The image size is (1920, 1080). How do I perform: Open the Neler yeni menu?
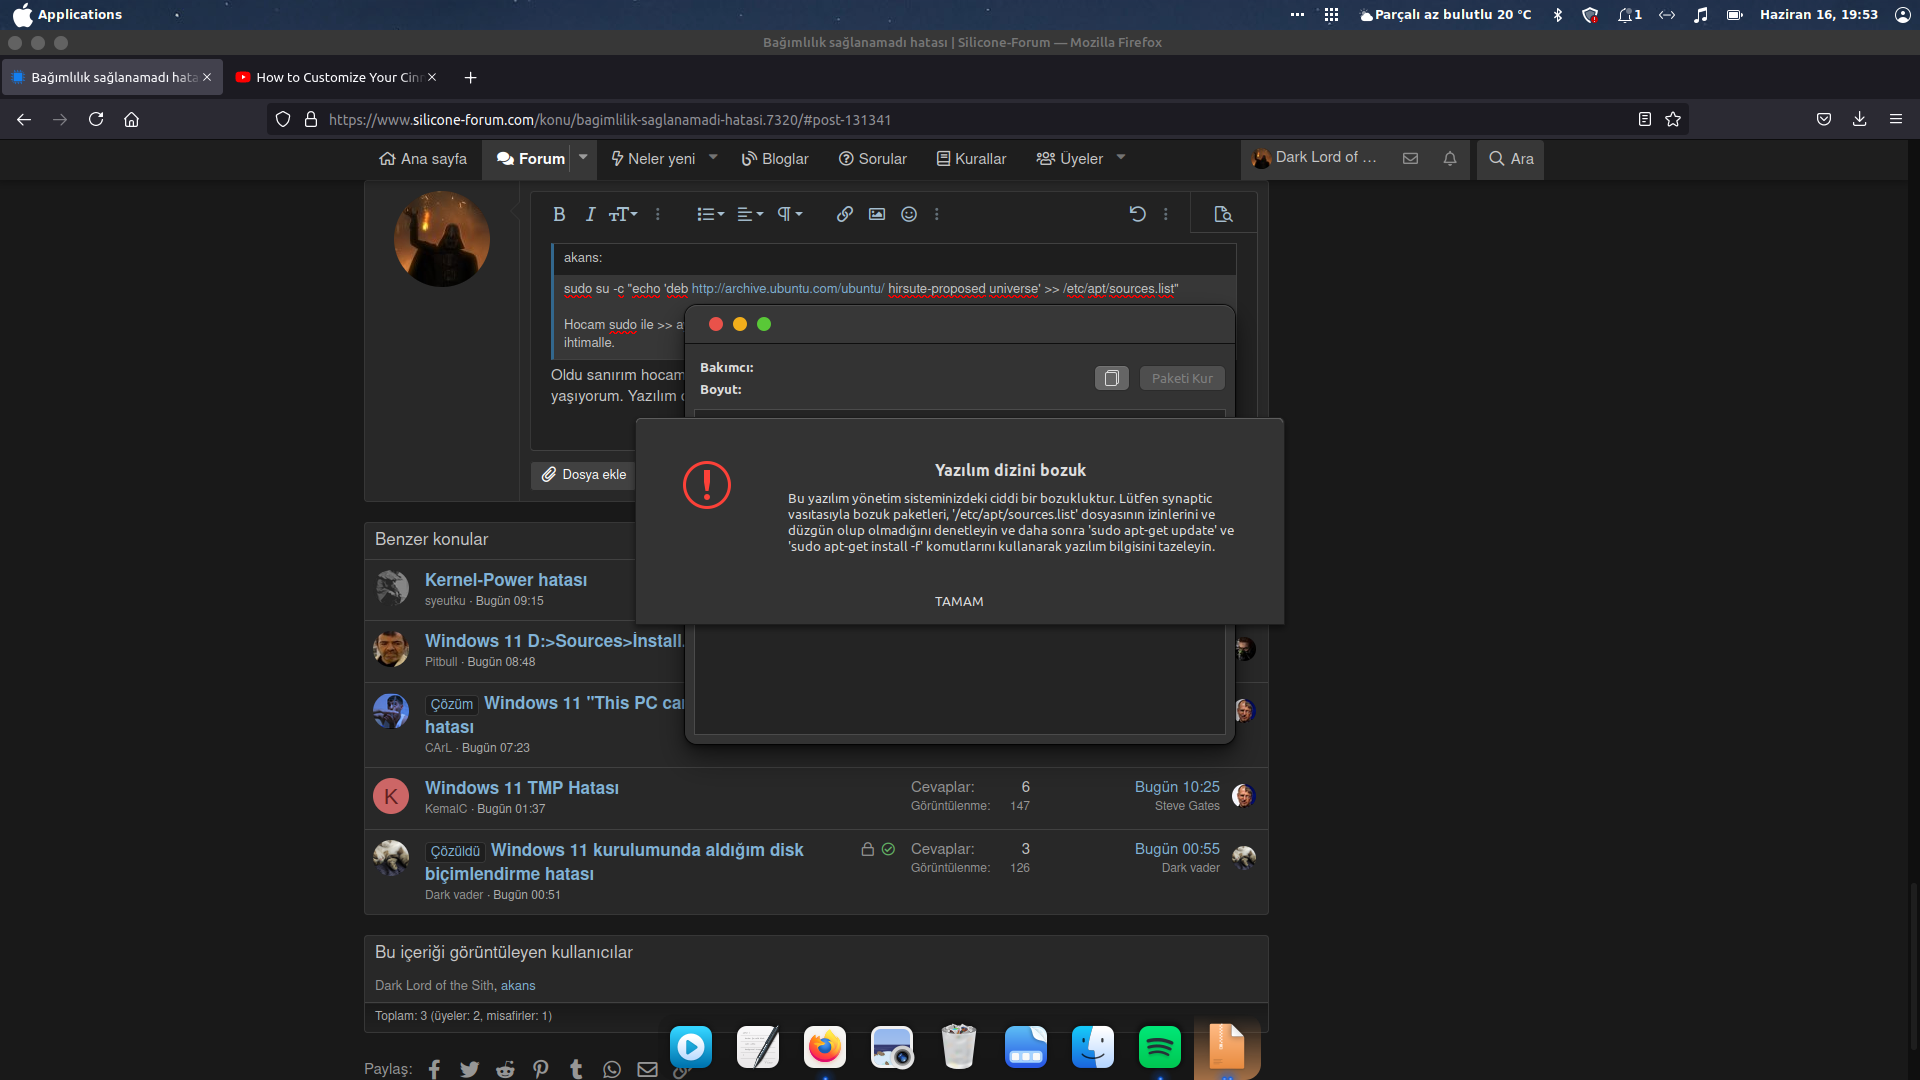(x=653, y=159)
